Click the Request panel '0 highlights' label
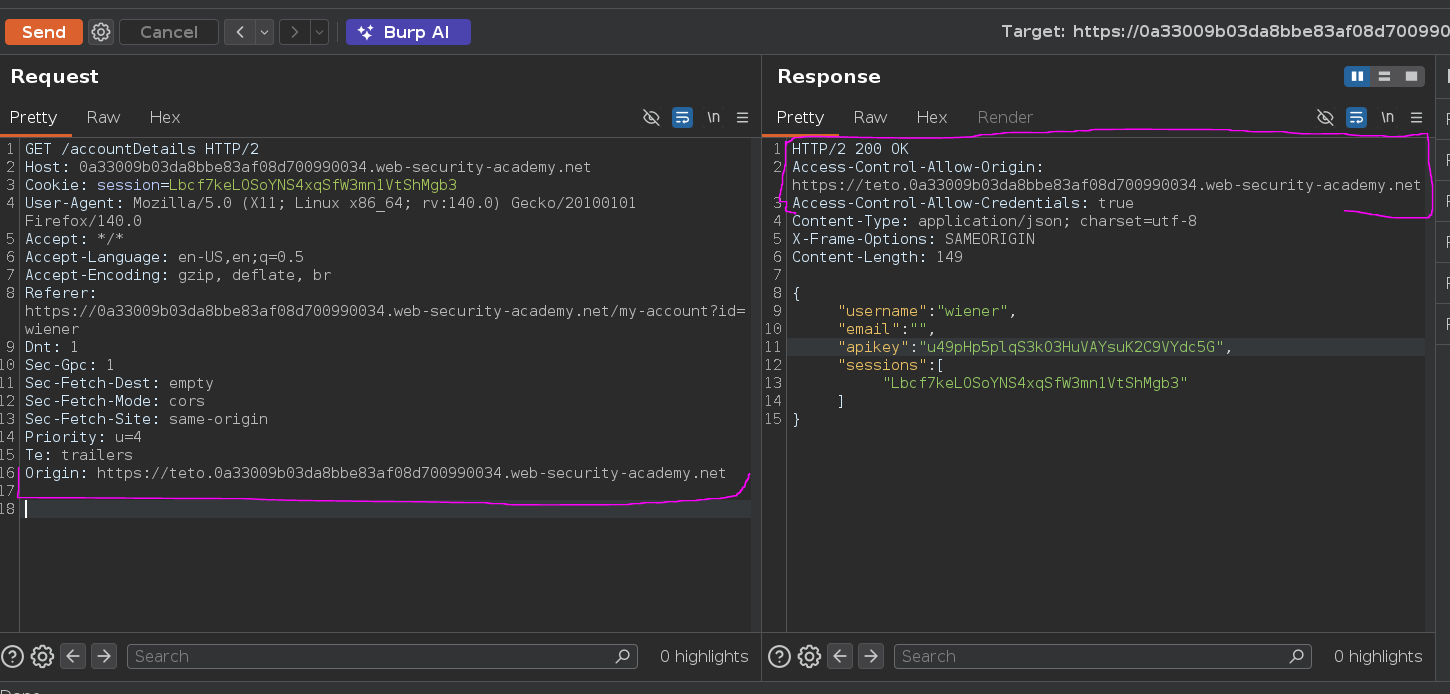Viewport: 1450px width, 694px height. tap(704, 656)
